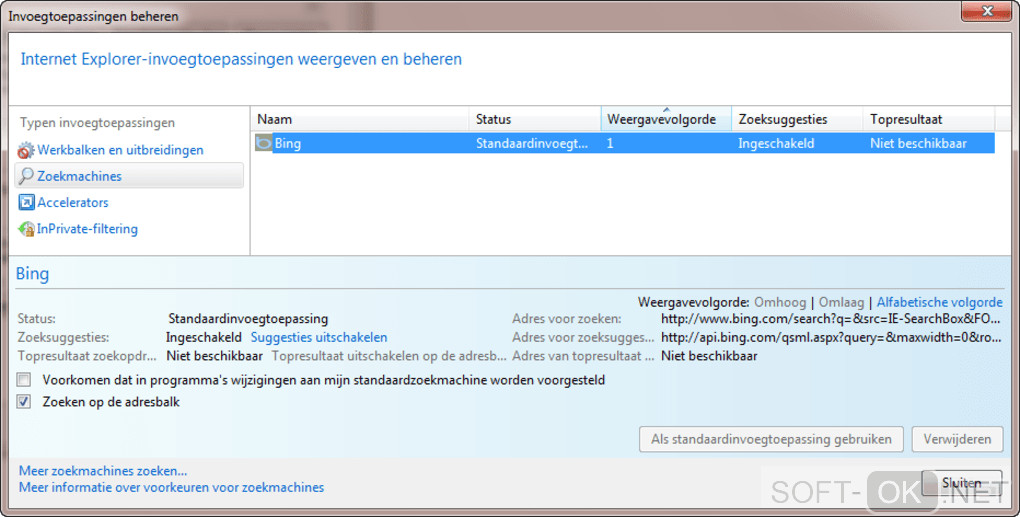Click the Omlaag order link
The width and height of the screenshot is (1020, 517).
click(841, 302)
